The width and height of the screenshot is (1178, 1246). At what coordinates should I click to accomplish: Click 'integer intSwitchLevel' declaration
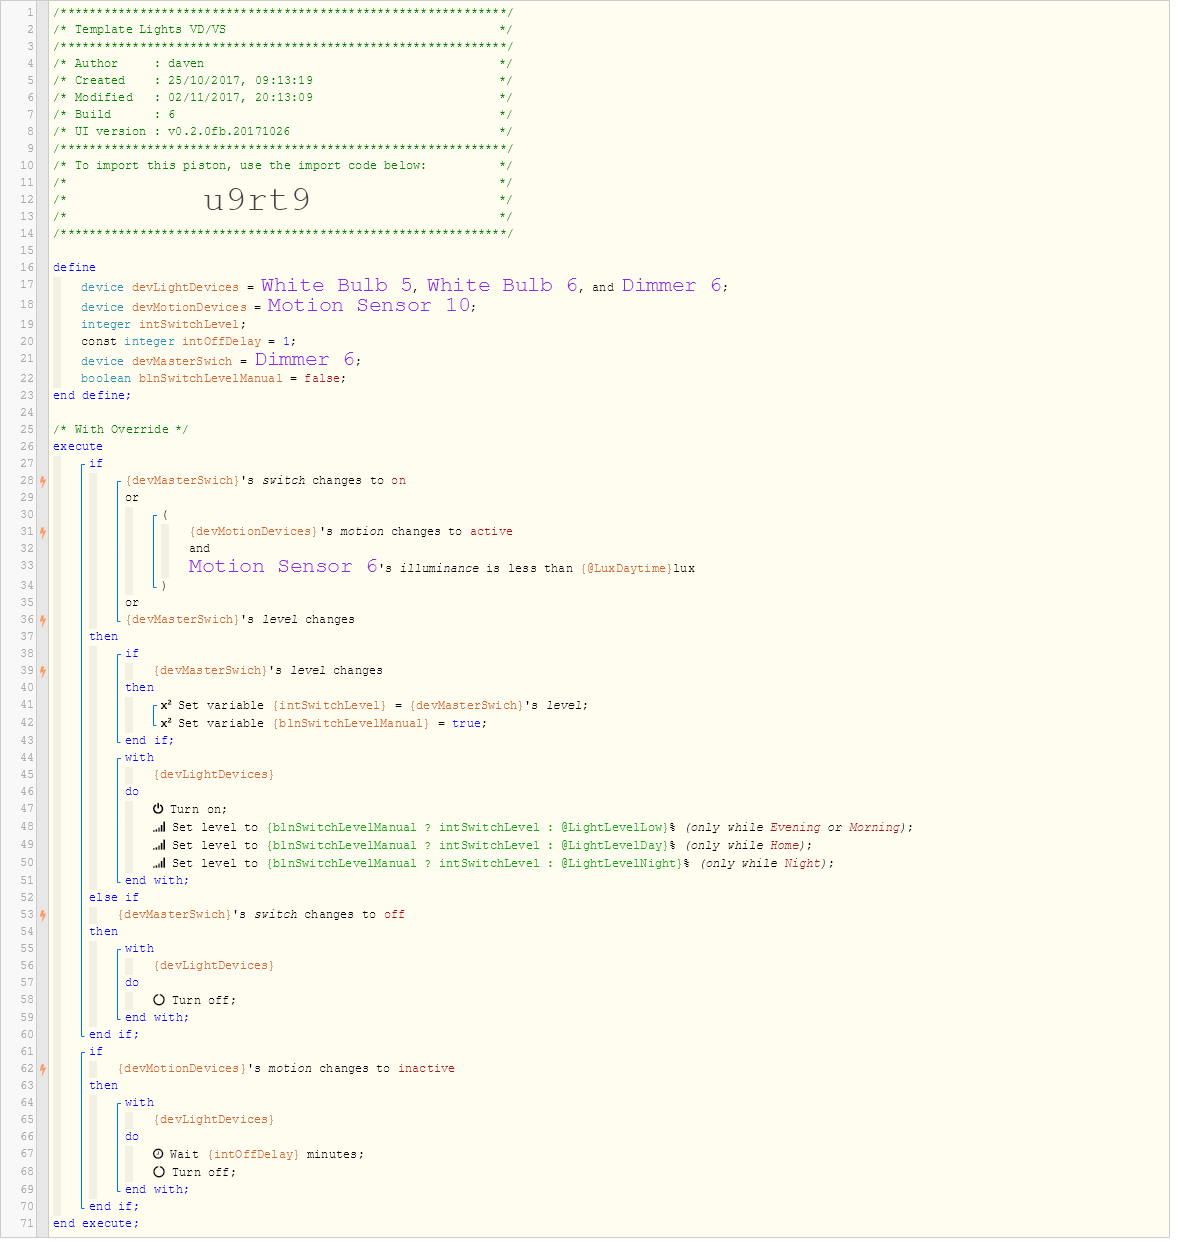click(x=161, y=325)
